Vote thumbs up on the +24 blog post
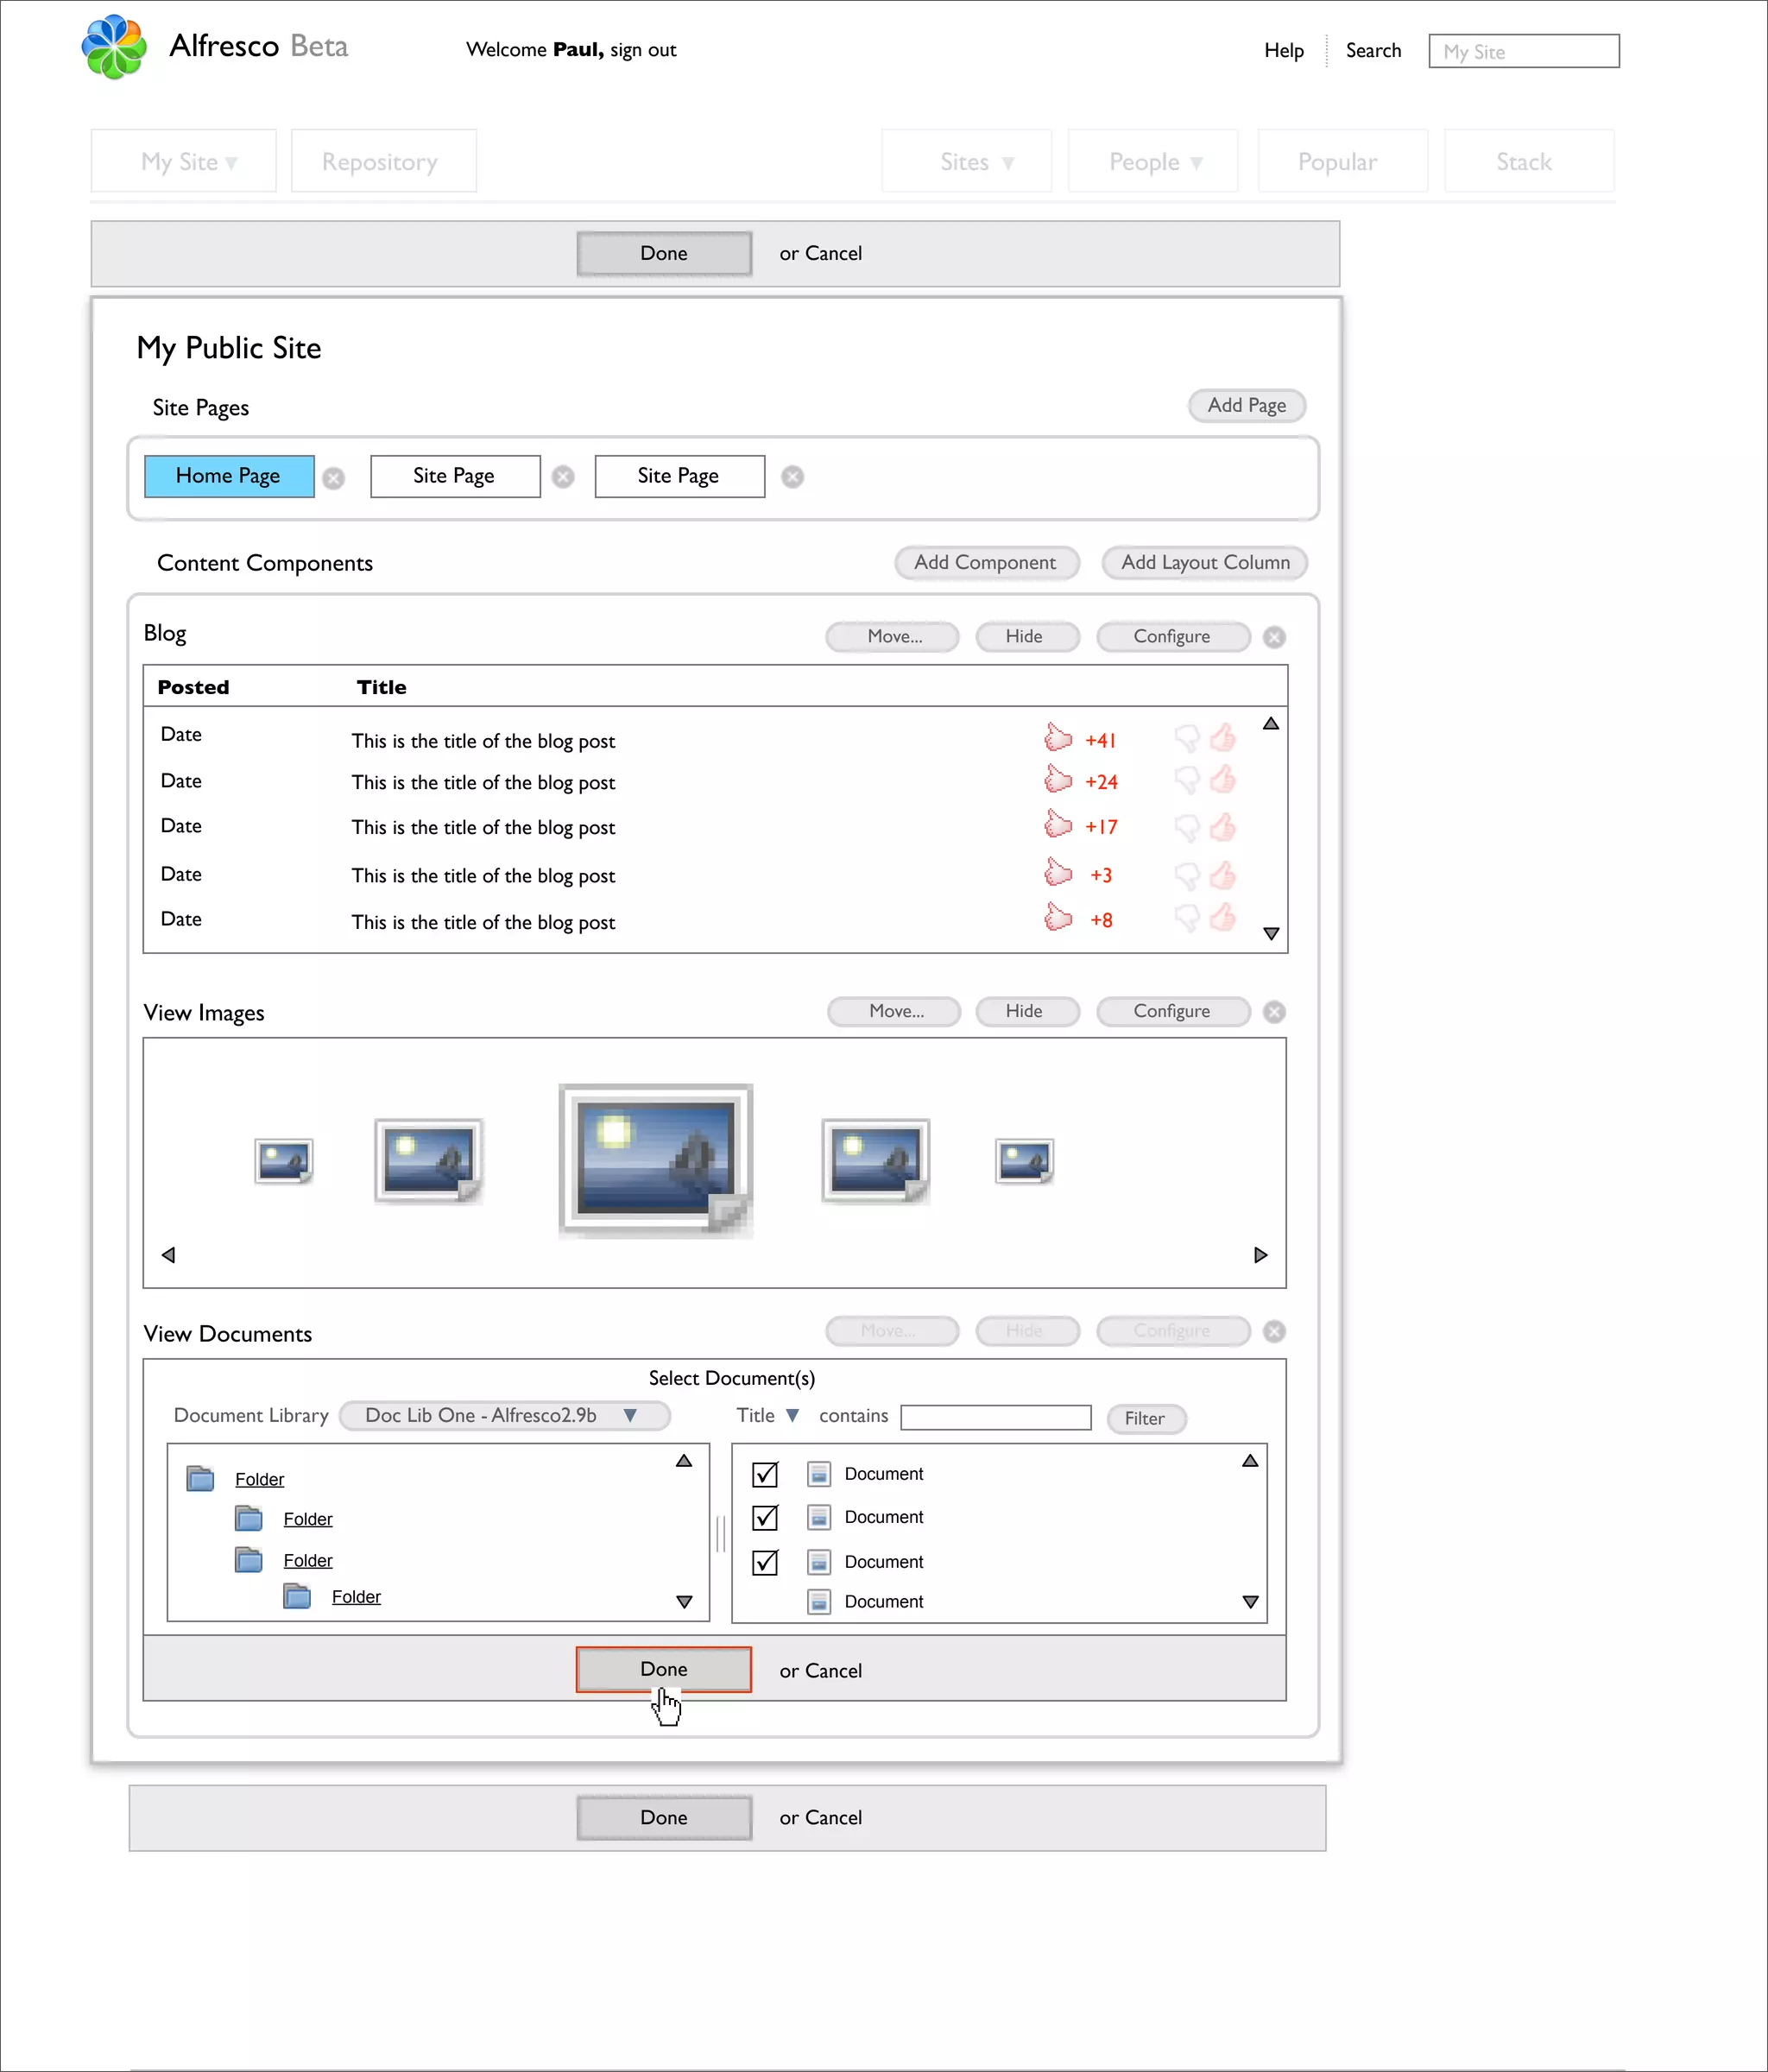Viewport: 1768px width, 2072px height. click(x=1222, y=779)
